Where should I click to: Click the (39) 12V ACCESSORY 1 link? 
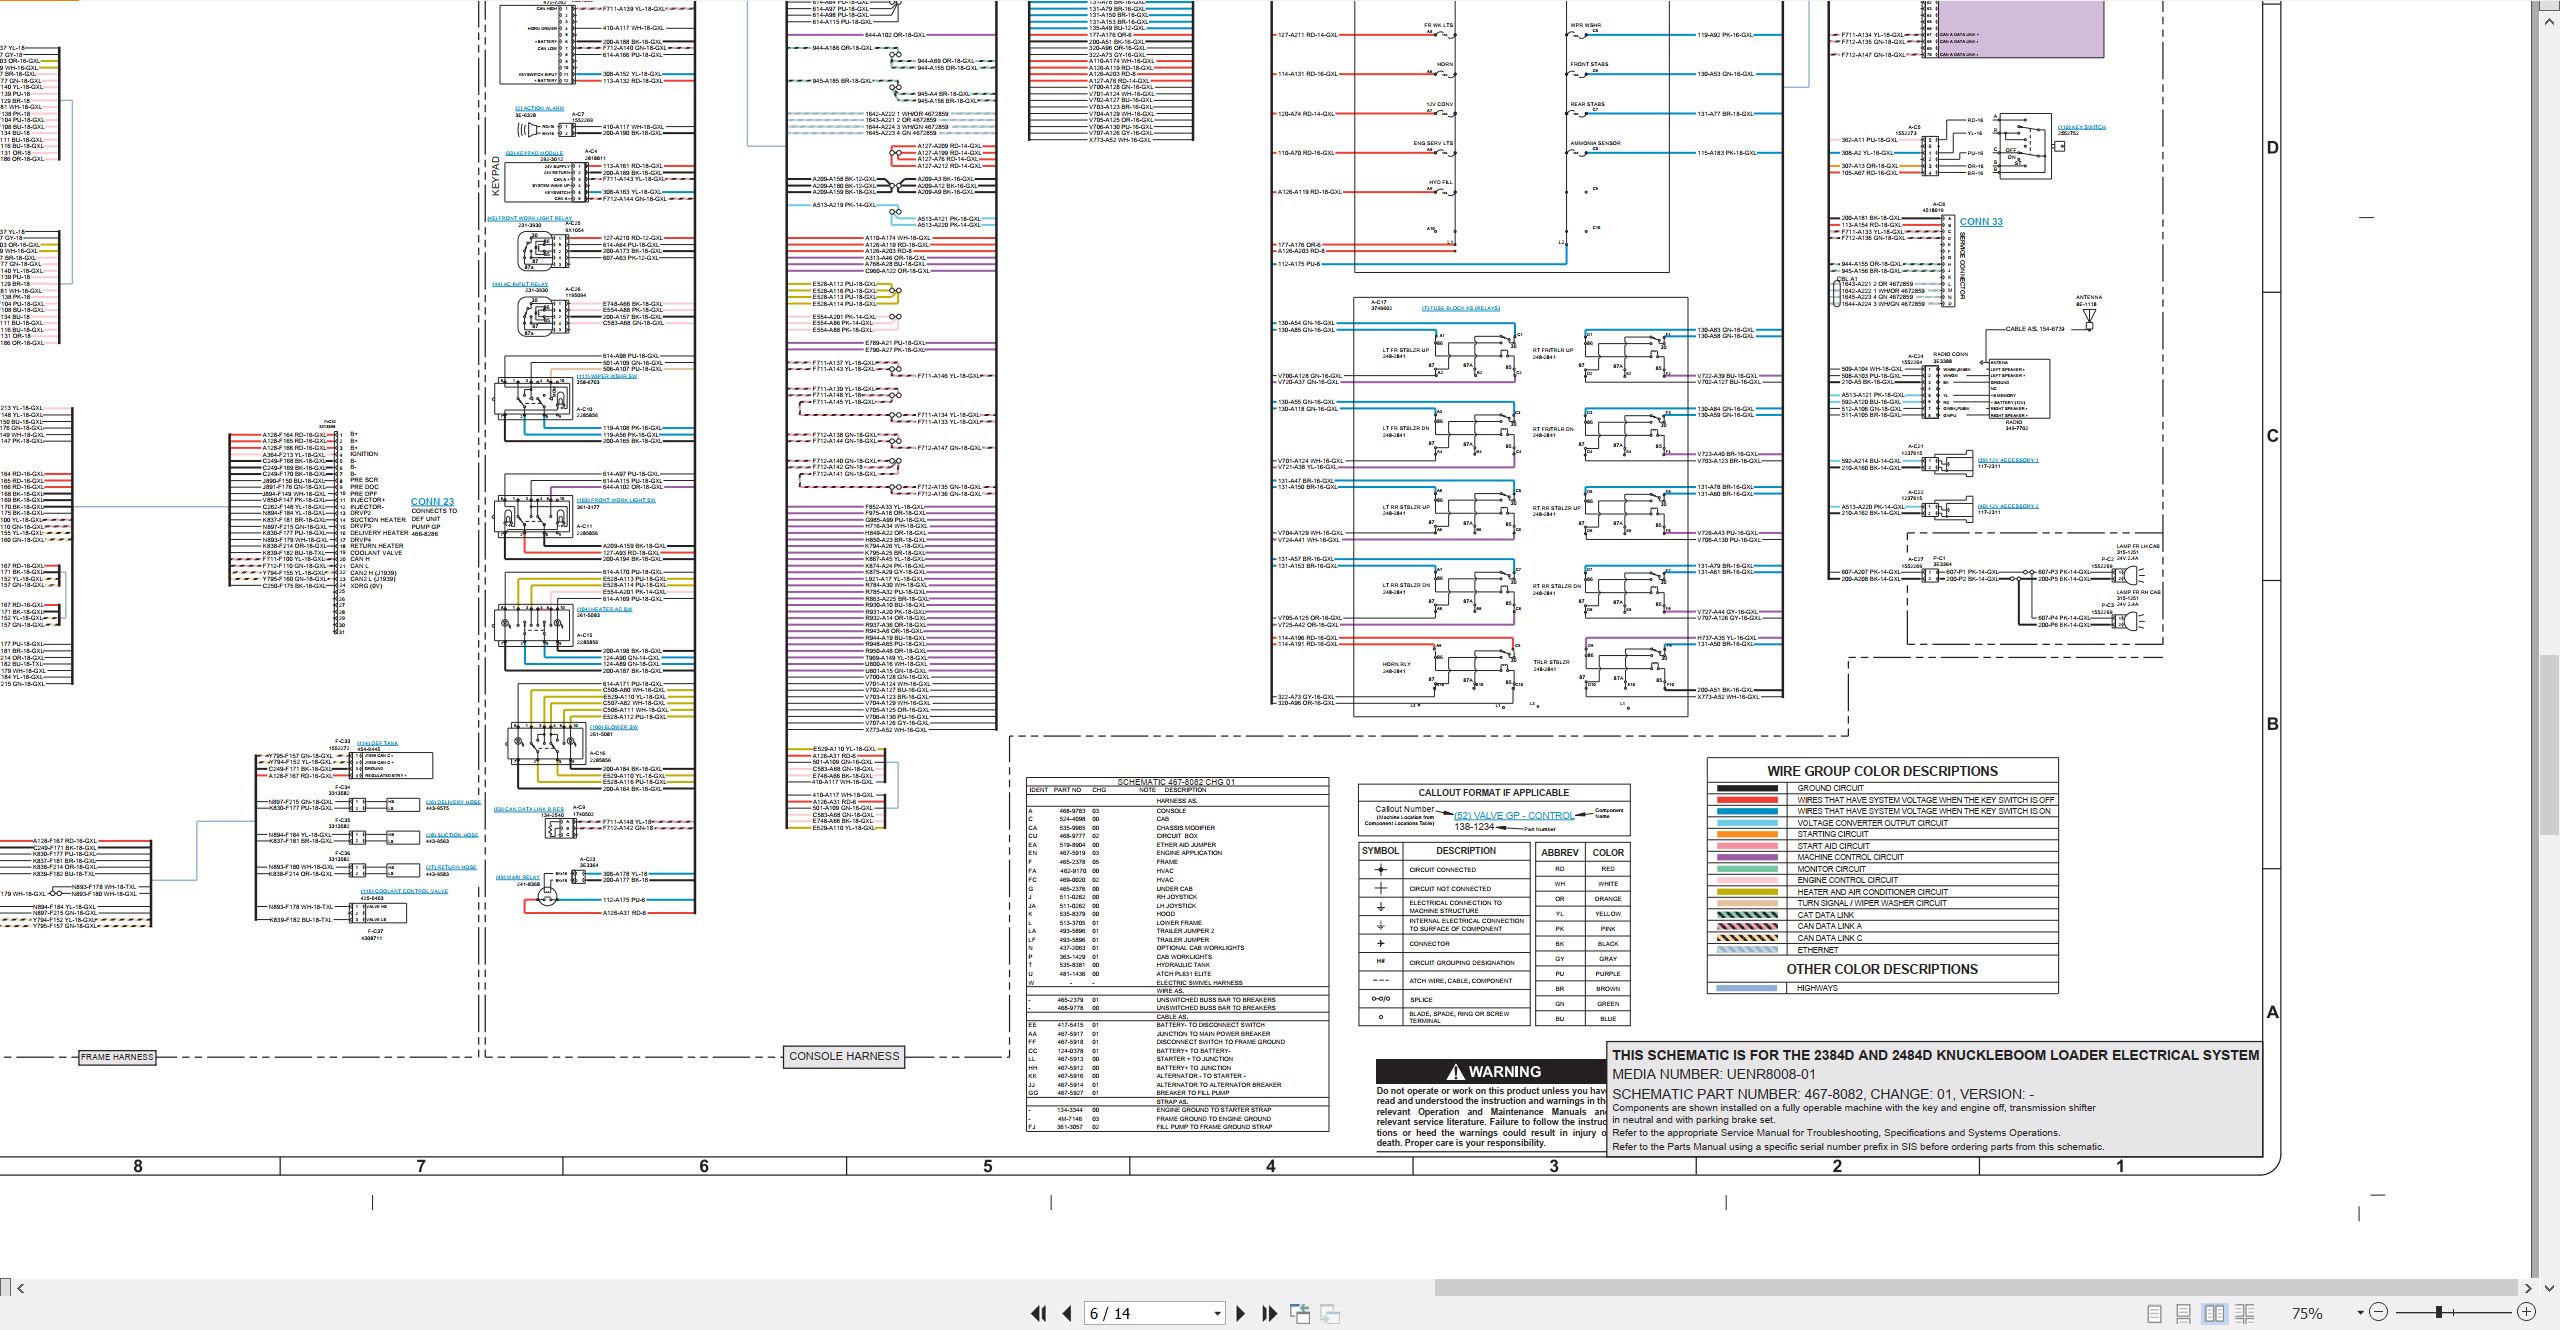point(2008,460)
